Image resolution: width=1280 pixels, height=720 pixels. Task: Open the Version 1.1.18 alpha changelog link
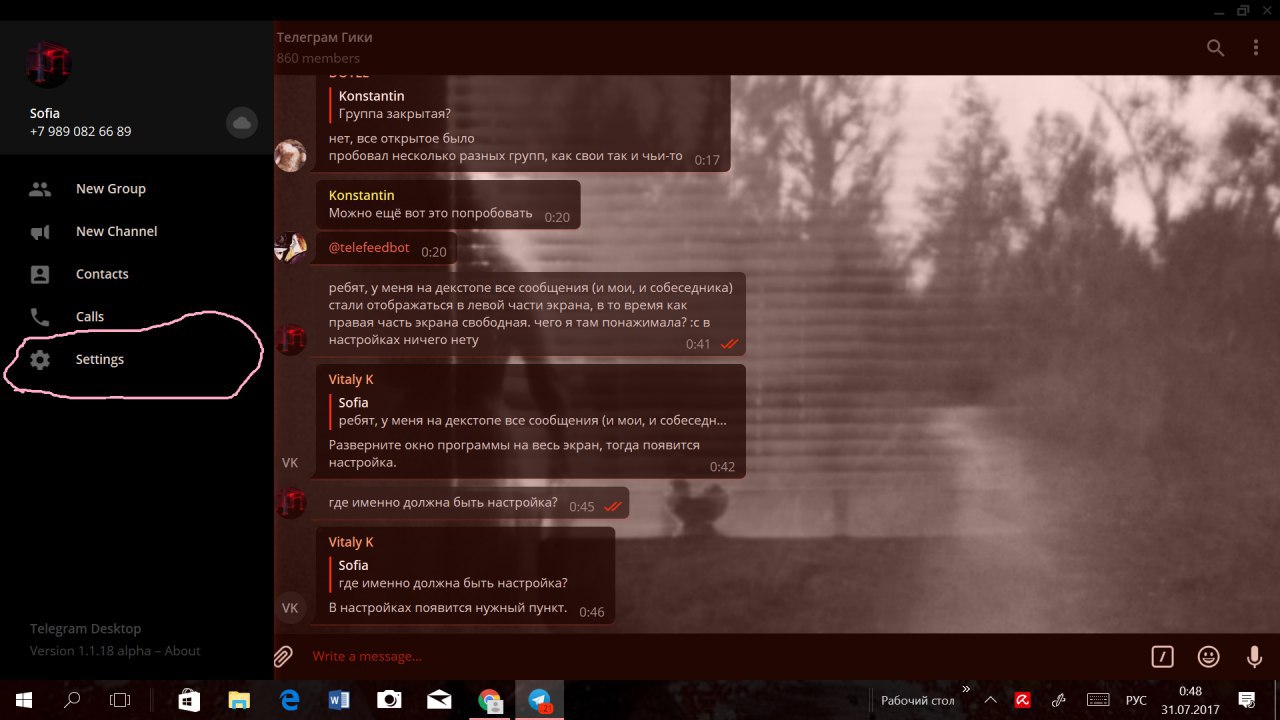(x=90, y=651)
